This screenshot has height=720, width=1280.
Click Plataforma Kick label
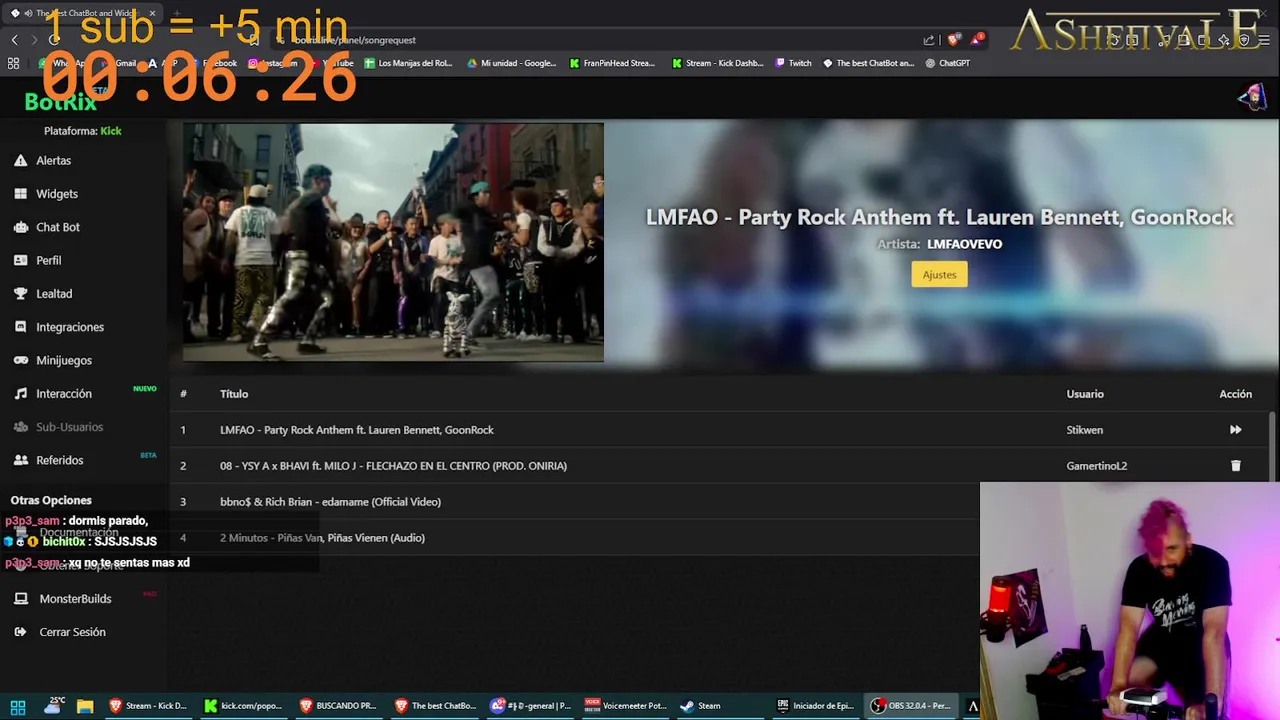(83, 131)
